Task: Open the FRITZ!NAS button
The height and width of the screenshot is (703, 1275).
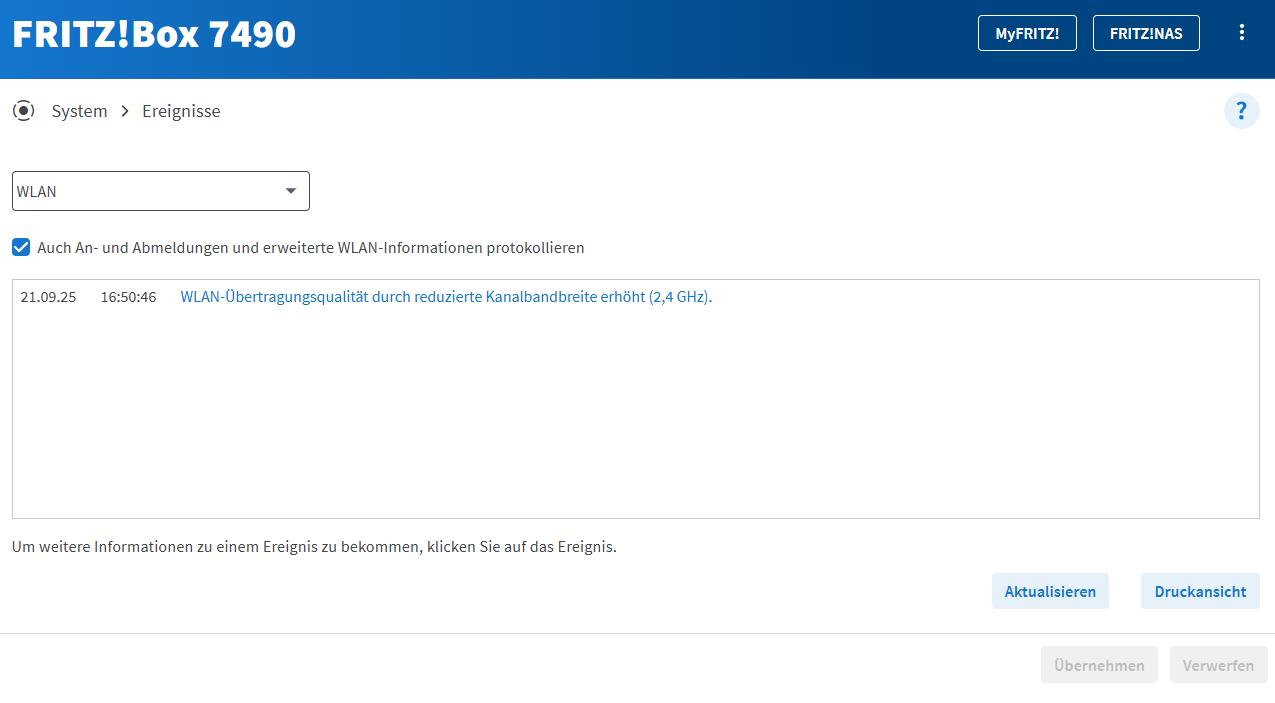Action: [1146, 33]
